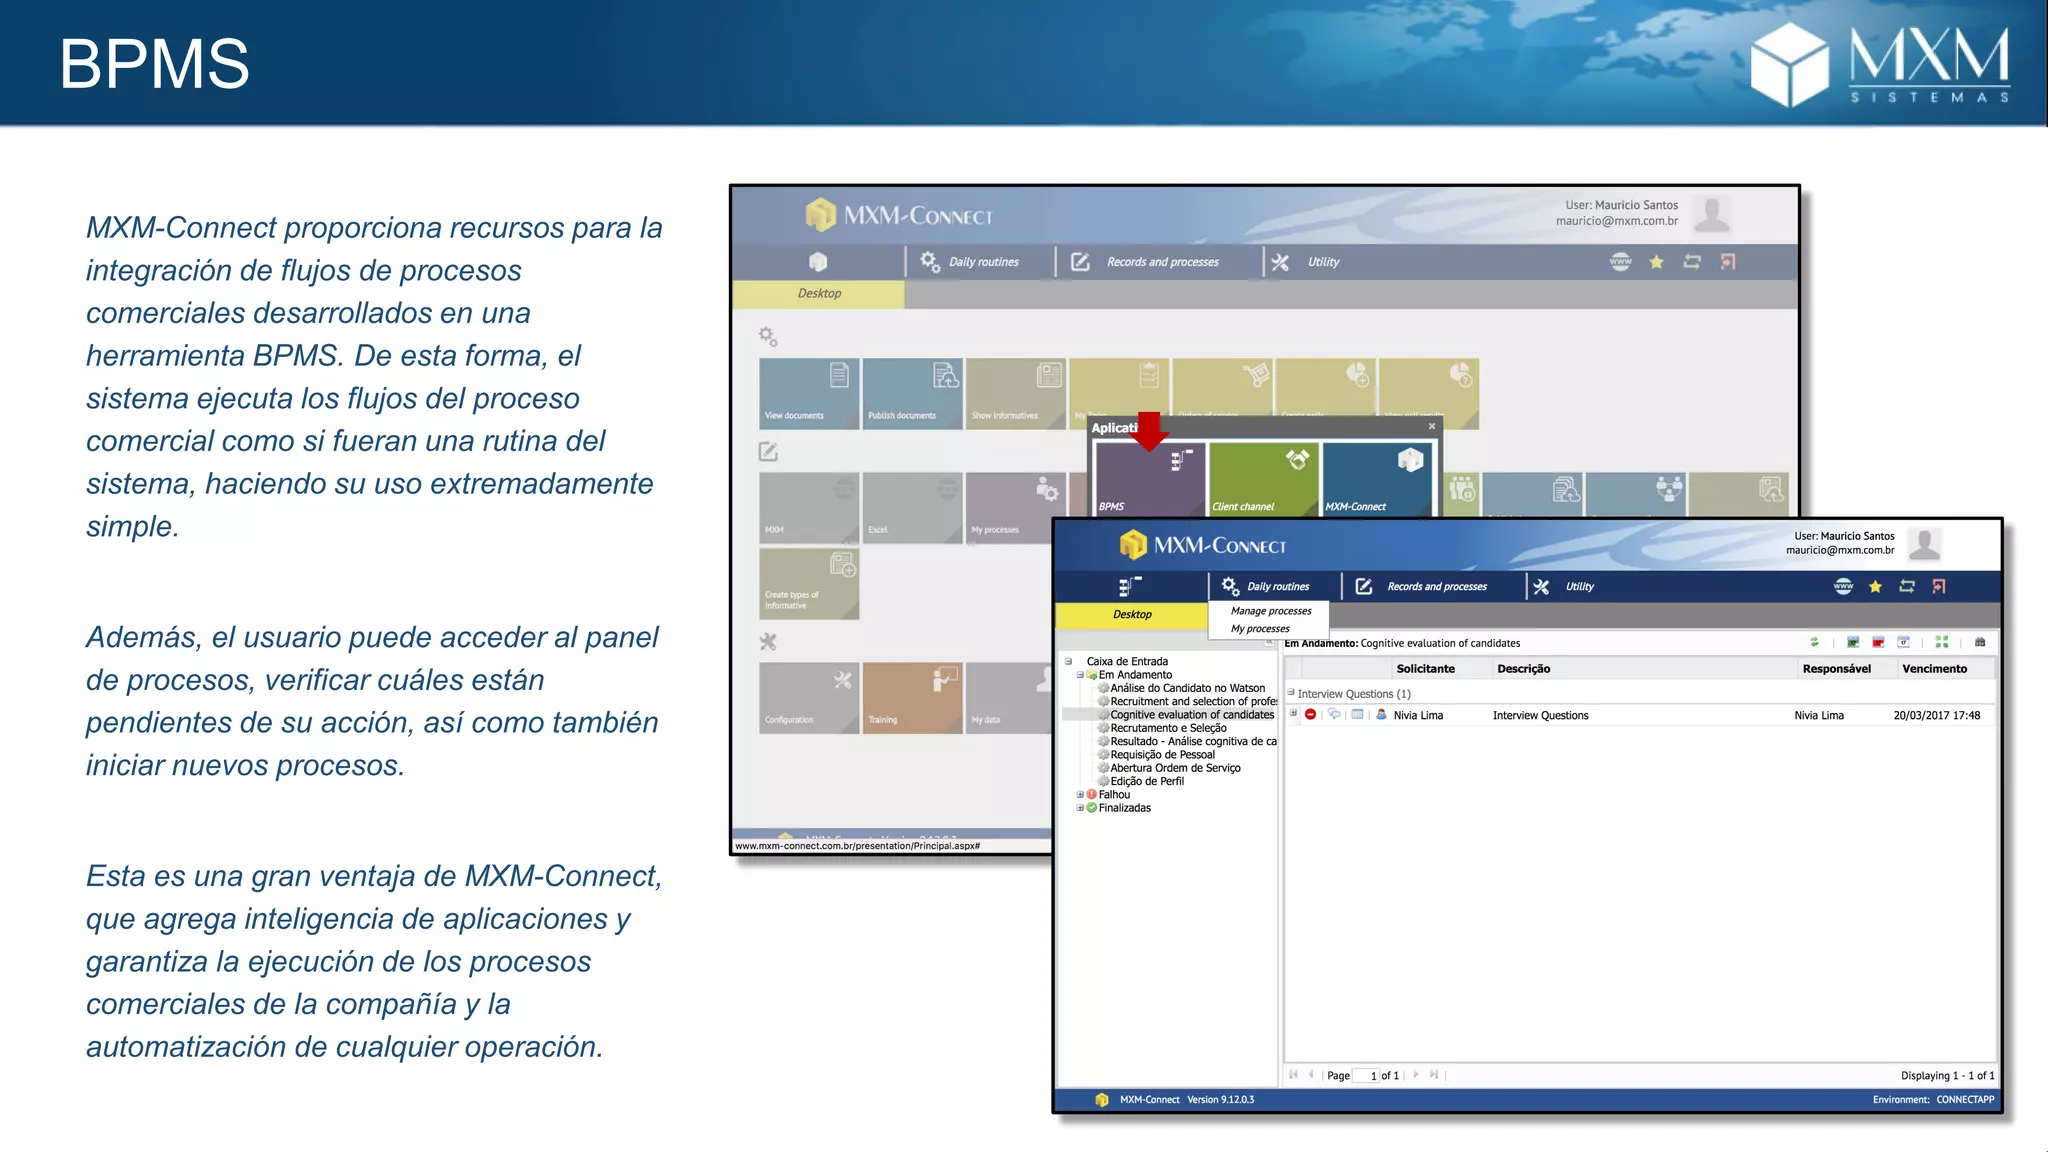Choose Manage processes from the dropdown
This screenshot has width=2048, height=1152.
click(x=1271, y=611)
